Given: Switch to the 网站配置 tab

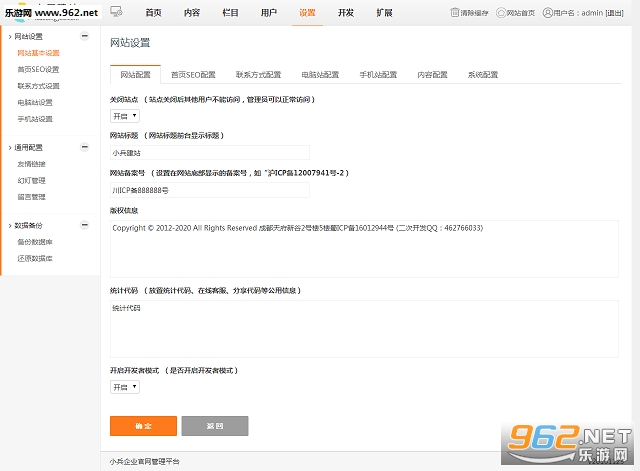Looking at the screenshot, I should tap(136, 75).
